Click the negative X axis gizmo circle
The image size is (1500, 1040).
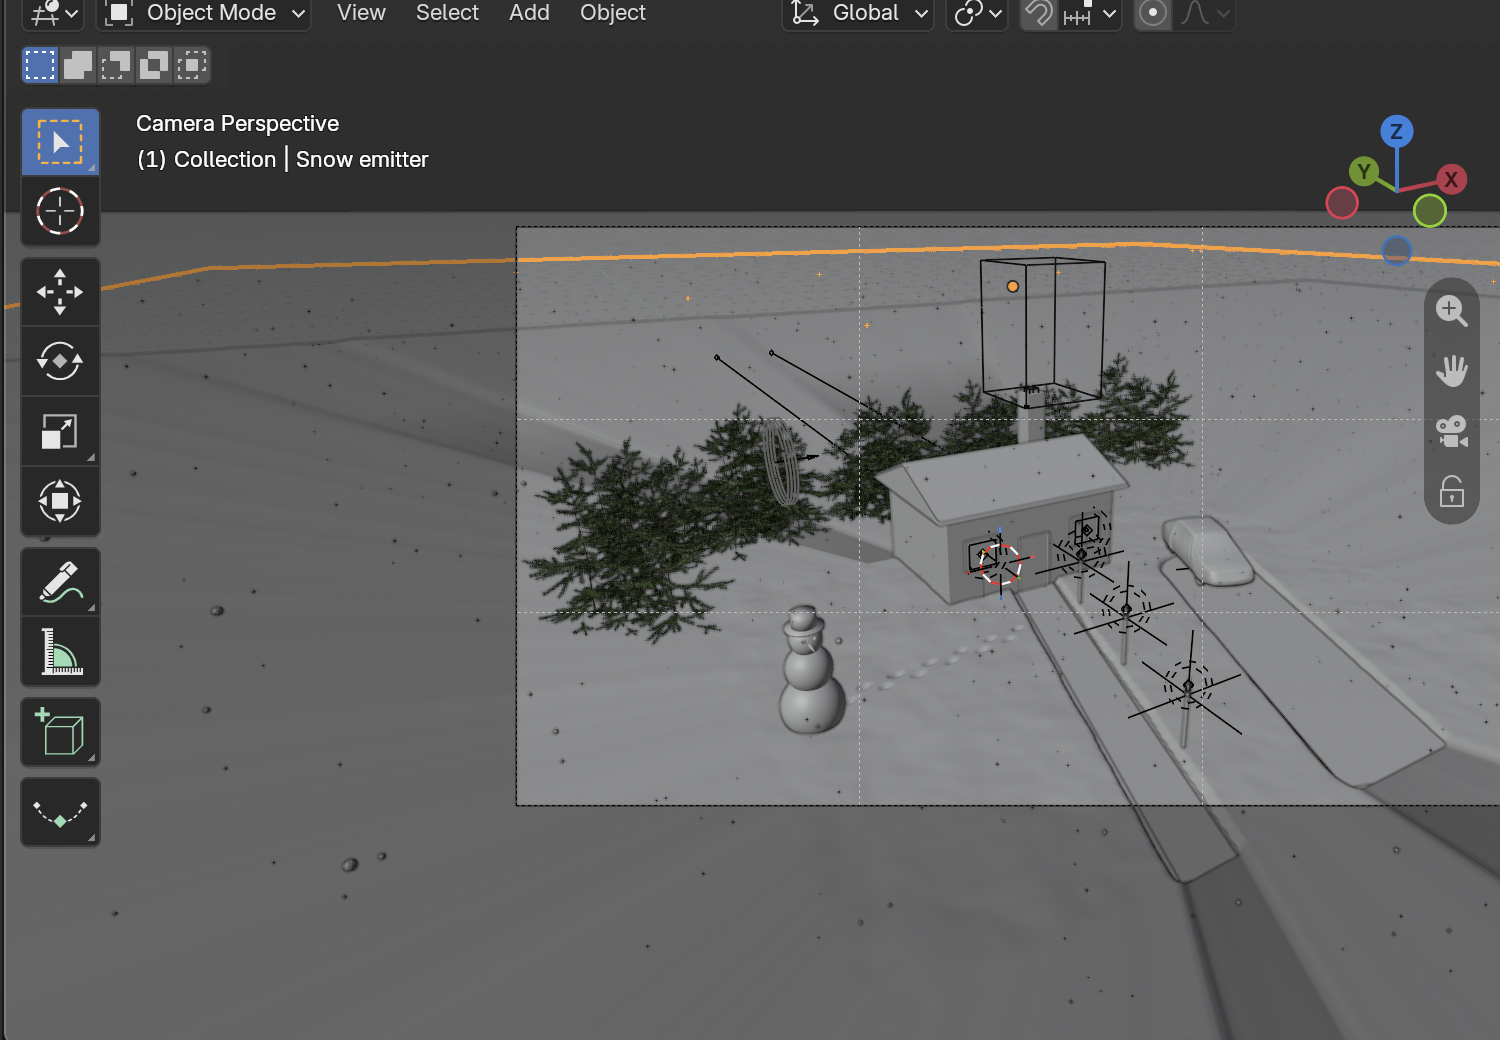point(1342,203)
